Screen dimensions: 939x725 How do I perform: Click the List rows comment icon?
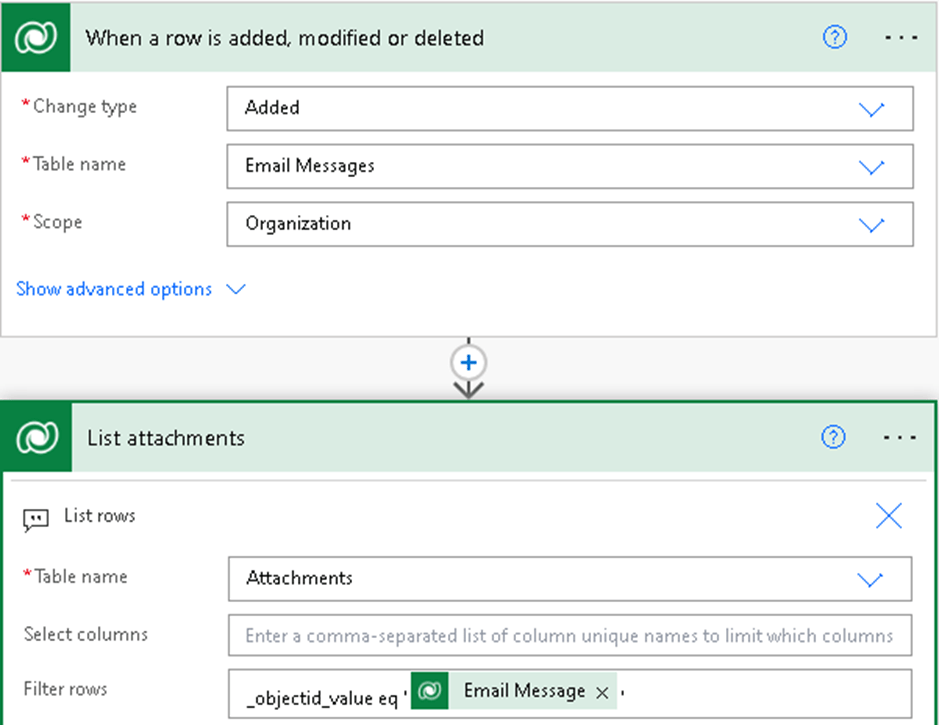[36, 518]
